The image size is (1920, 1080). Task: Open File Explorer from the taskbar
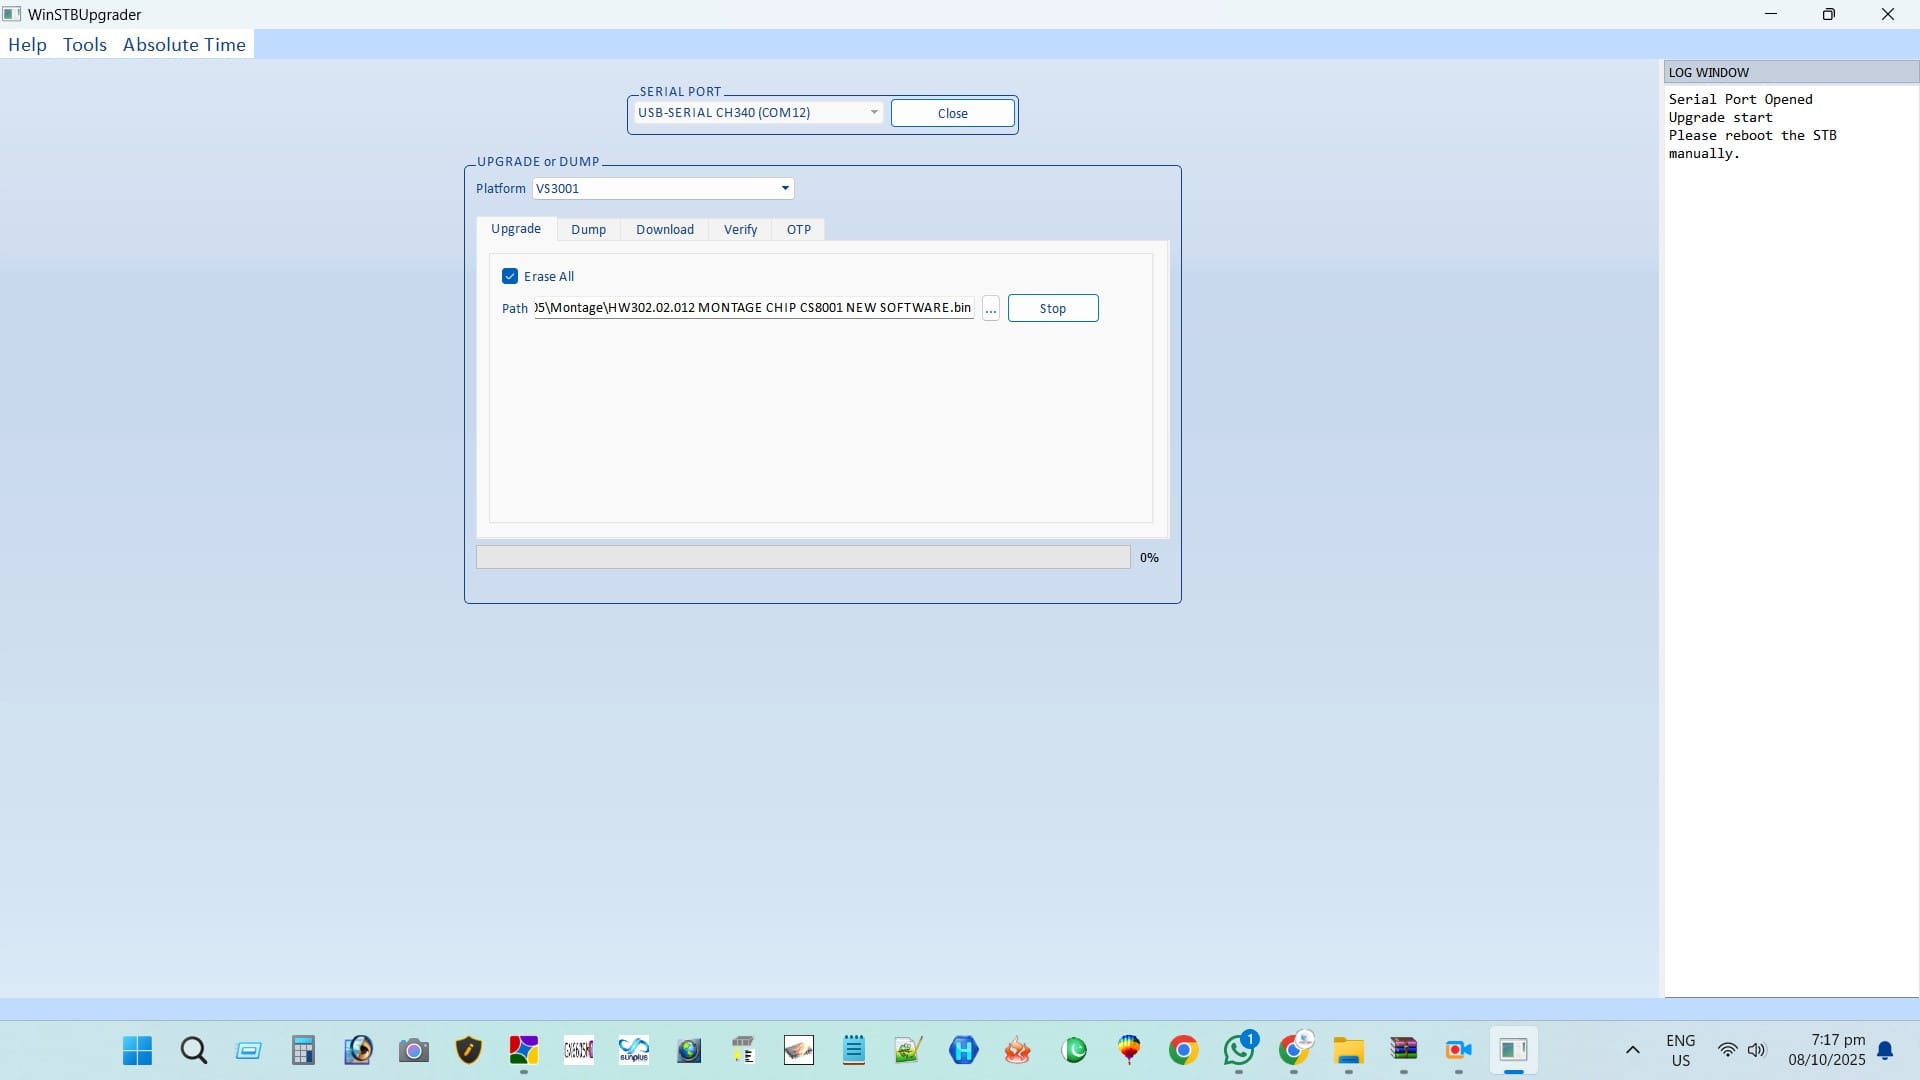pos(1349,1051)
